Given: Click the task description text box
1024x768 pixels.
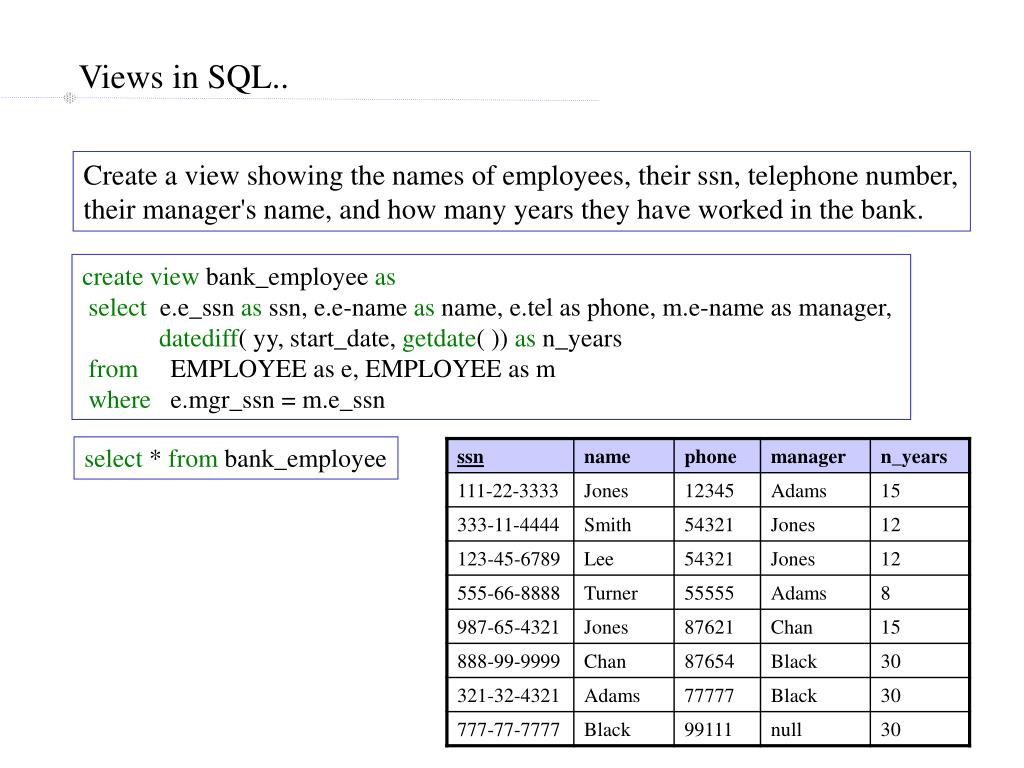Looking at the screenshot, I should pyautogui.click(x=521, y=191).
